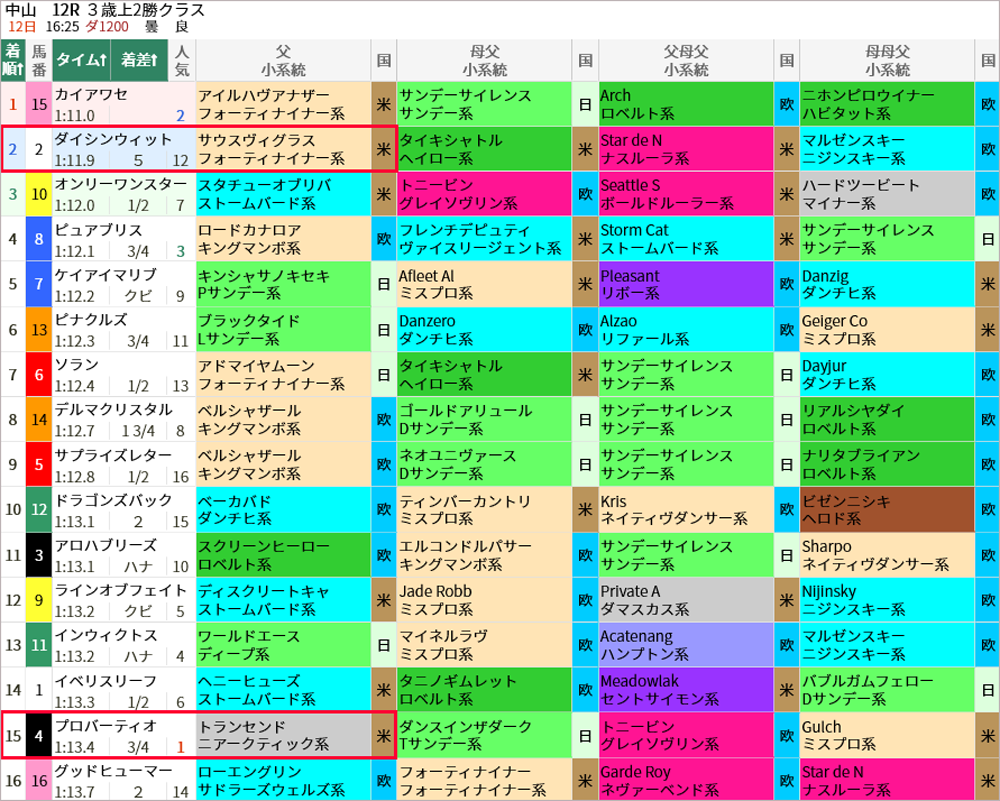1000x801 pixels.
Task: Select horse name ピュアブリス
Action: (98, 230)
